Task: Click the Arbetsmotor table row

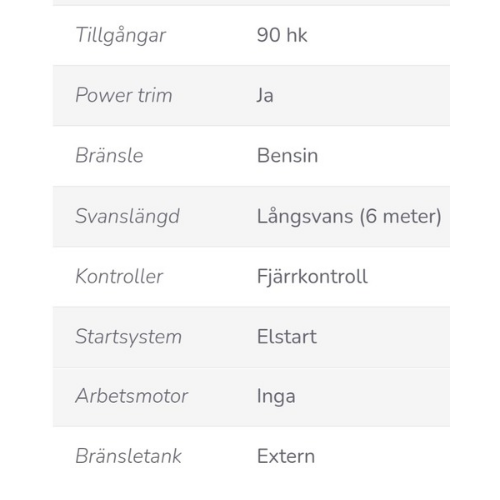Action: pos(251,397)
